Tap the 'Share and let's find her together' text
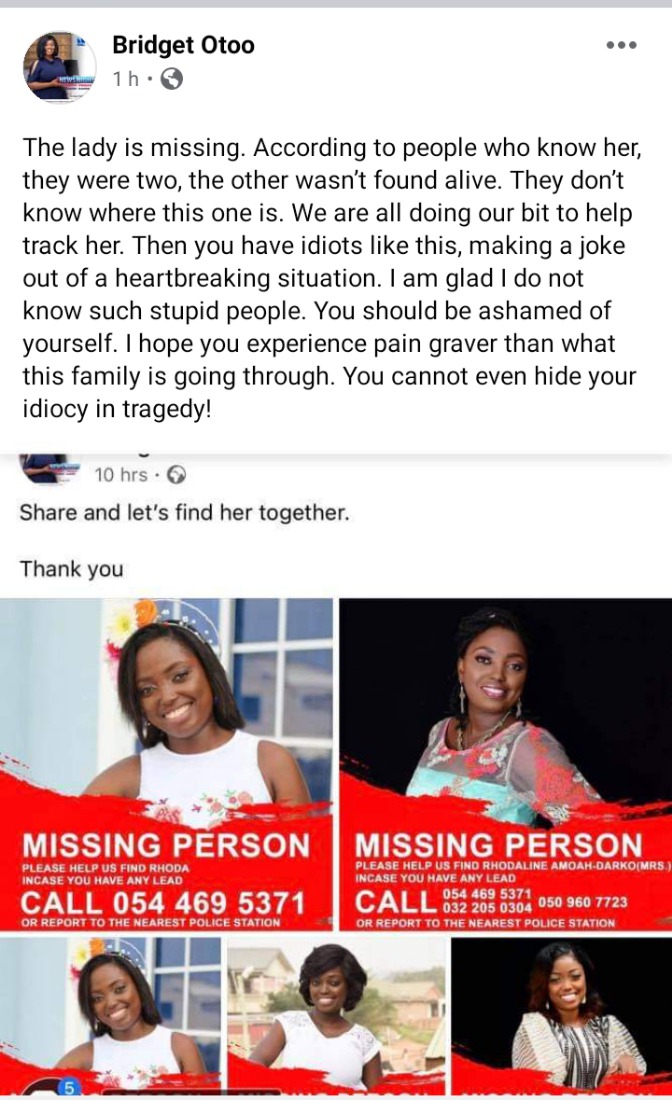 coord(184,513)
